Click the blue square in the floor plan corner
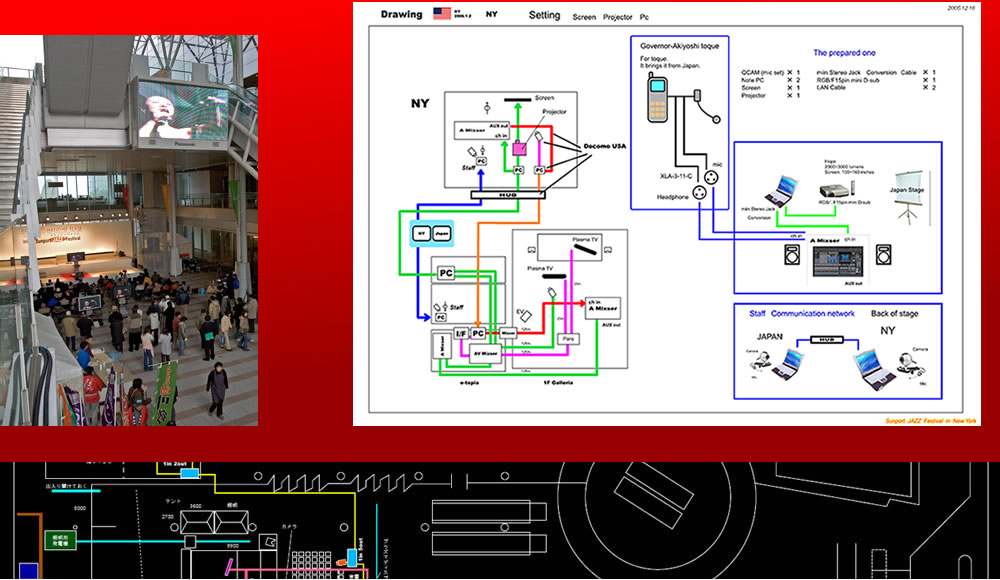This screenshot has width=1000, height=580. pos(28,572)
